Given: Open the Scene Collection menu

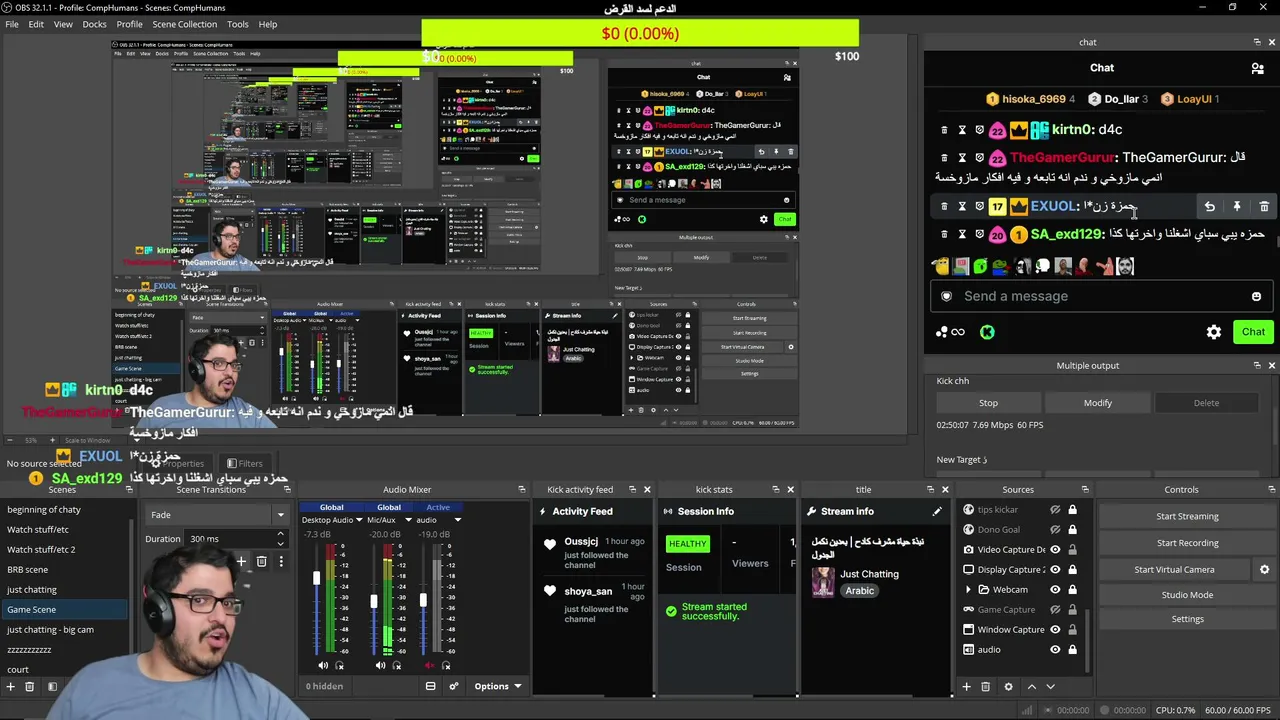Looking at the screenshot, I should pyautogui.click(x=184, y=24).
